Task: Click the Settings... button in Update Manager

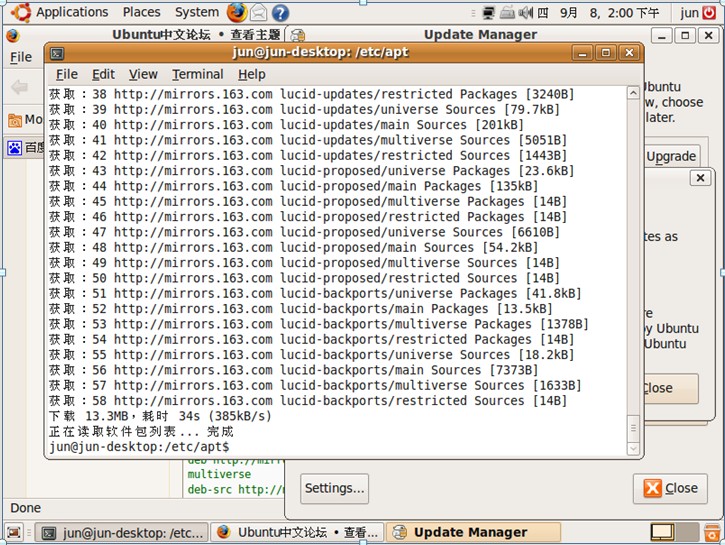Action: (x=334, y=488)
